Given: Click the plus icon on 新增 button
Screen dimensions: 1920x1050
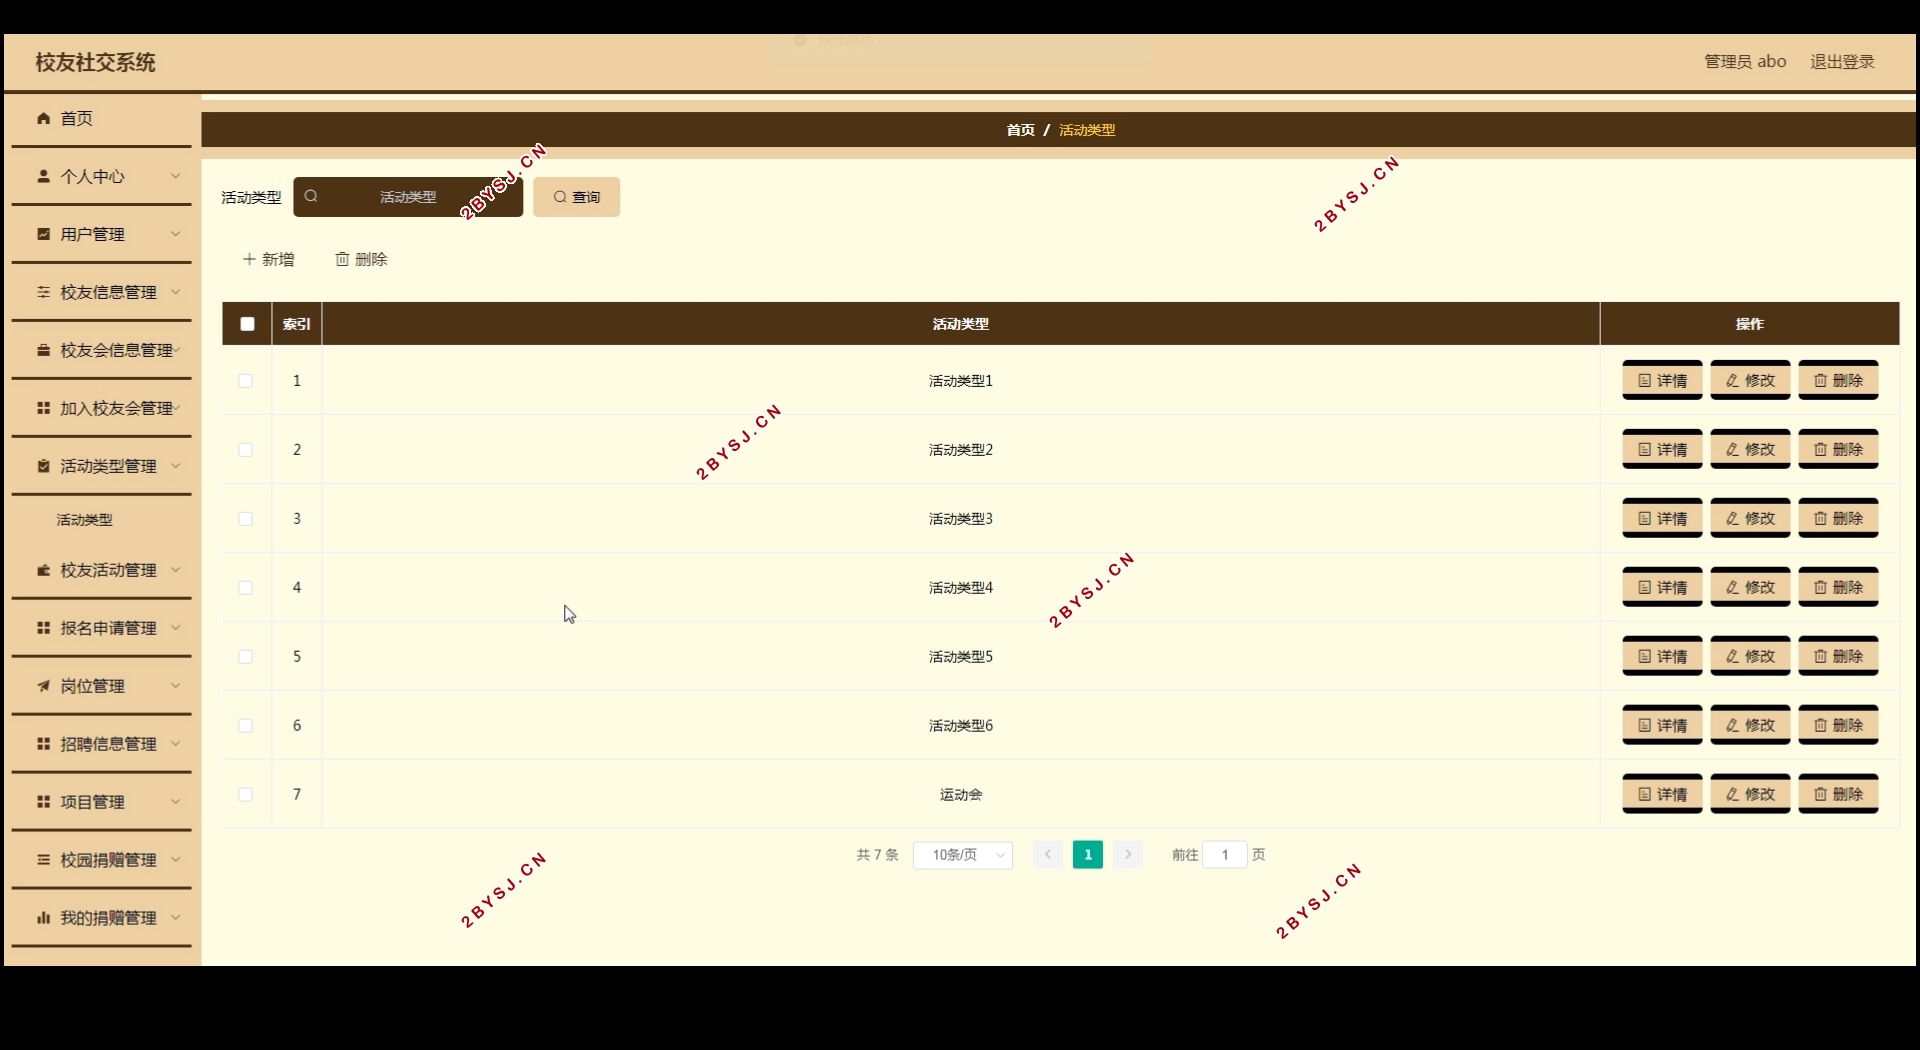Looking at the screenshot, I should click(248, 259).
